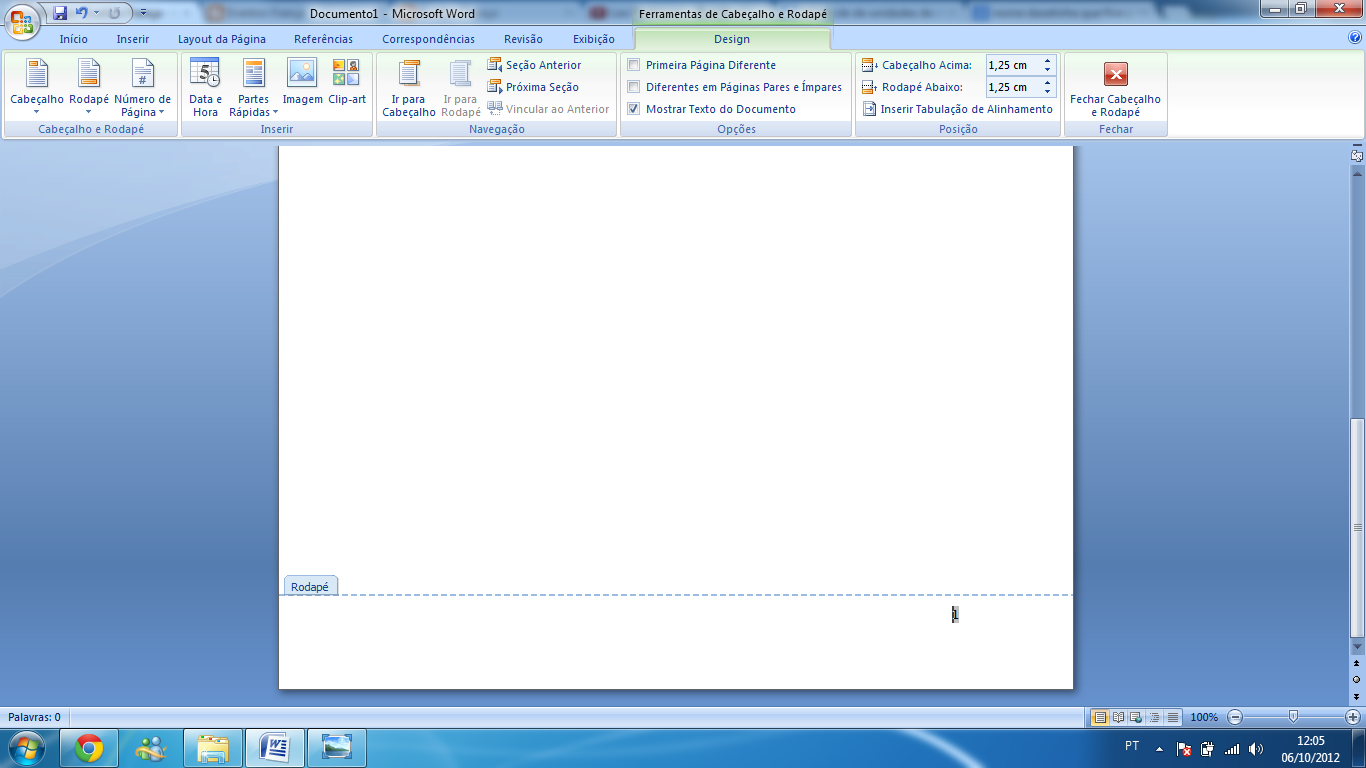Insert Data e Hora
Image resolution: width=1366 pixels, height=768 pixels.
click(x=205, y=87)
